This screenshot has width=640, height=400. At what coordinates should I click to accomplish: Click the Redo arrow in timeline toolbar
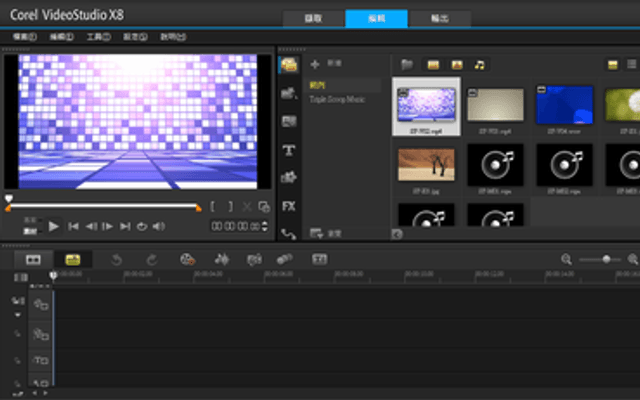pyautogui.click(x=152, y=260)
